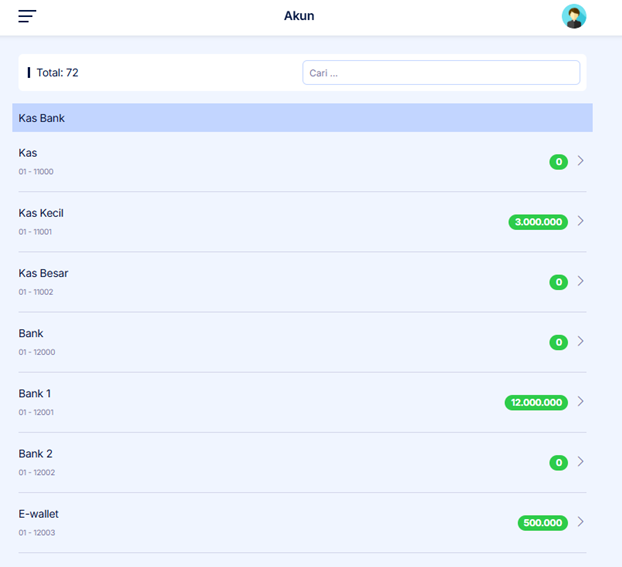Click the 3.000.000 balance badge
This screenshot has width=622, height=567.
coord(538,222)
